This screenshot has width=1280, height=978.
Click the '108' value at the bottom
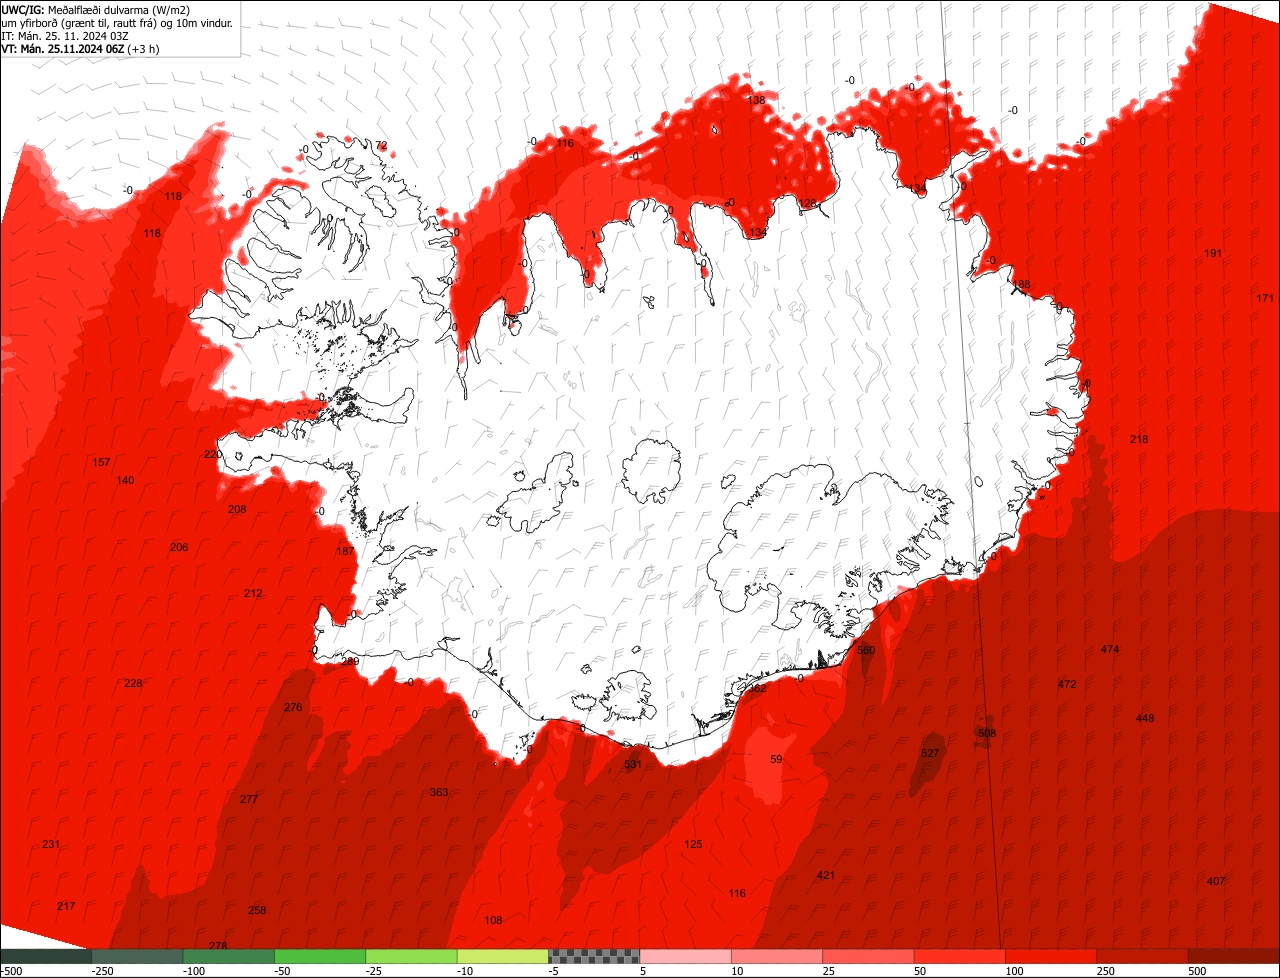click(493, 920)
